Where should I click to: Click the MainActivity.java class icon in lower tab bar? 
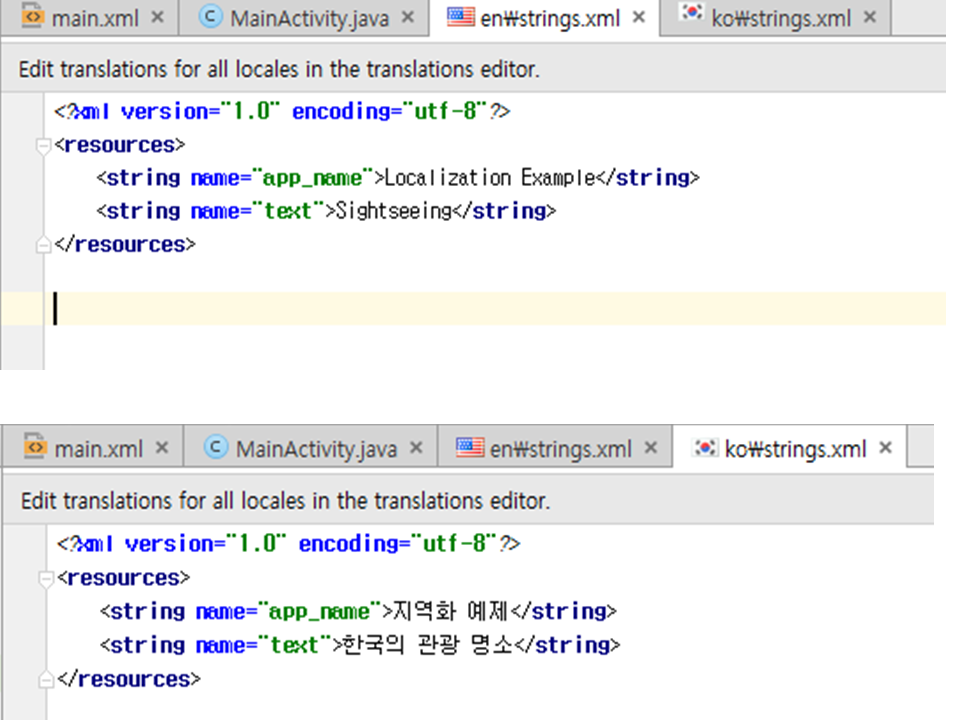215,448
